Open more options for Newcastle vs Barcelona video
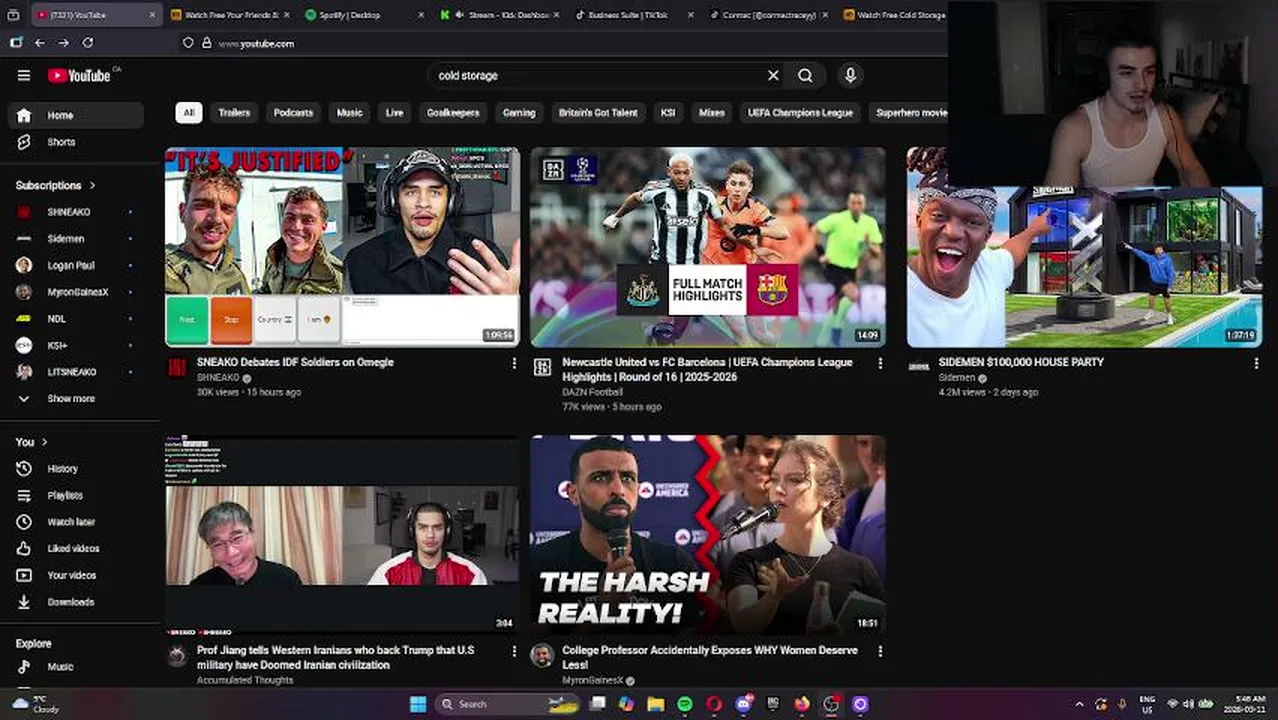 pyautogui.click(x=880, y=363)
